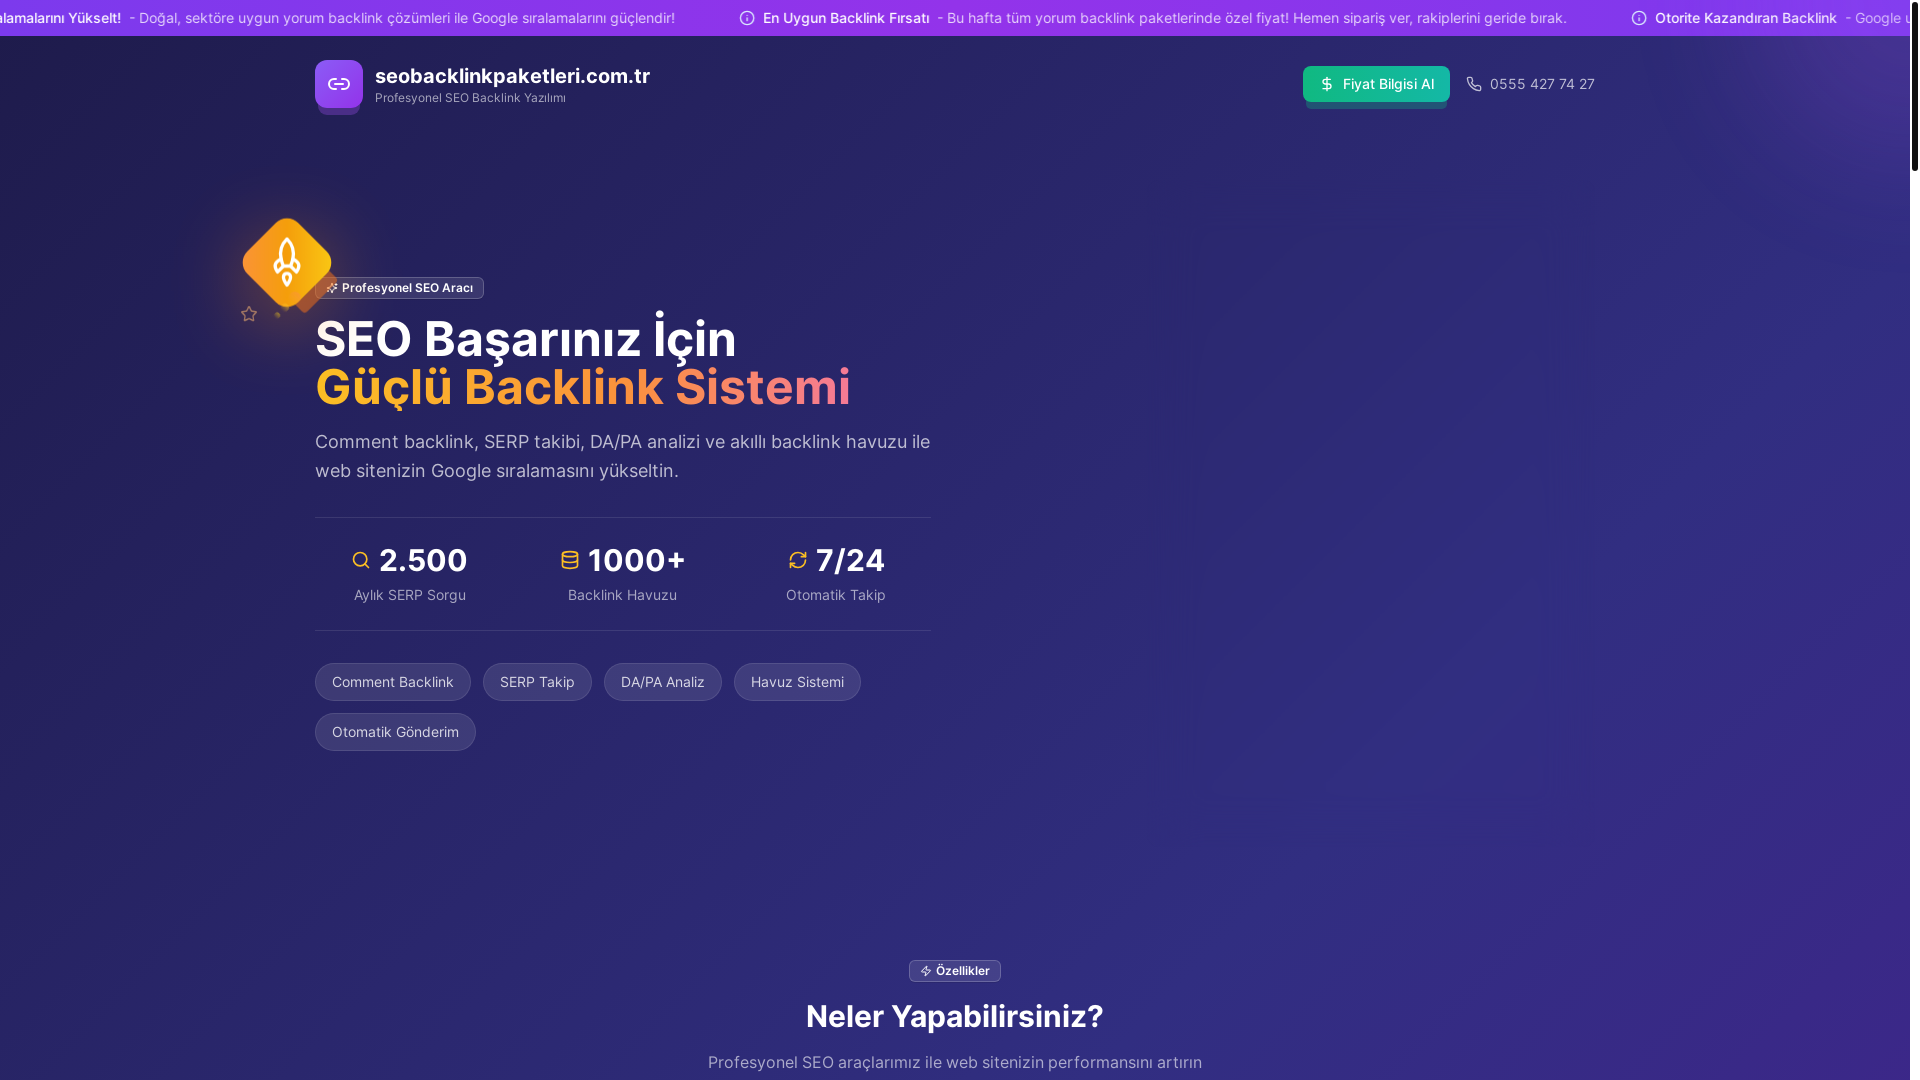Select the Otomatik Gönderim tag
Screen dimensions: 1920x1080
click(395, 732)
